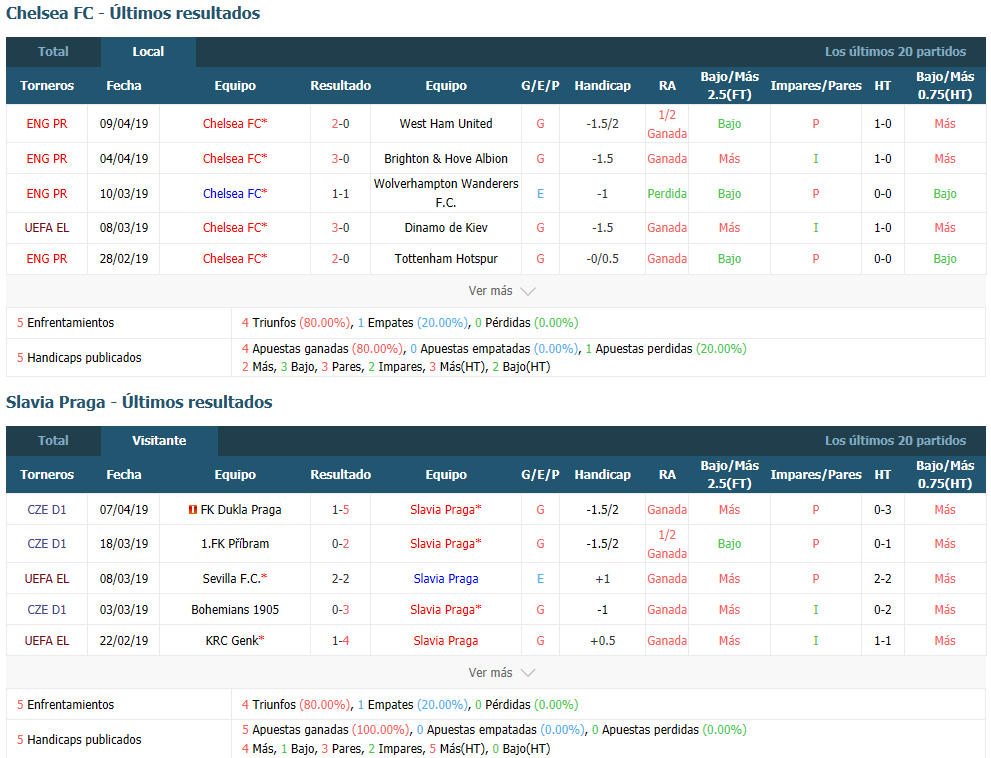This screenshot has width=991, height=758.
Task: Click Impares/Pares header in Slavia table
Action: (815, 474)
